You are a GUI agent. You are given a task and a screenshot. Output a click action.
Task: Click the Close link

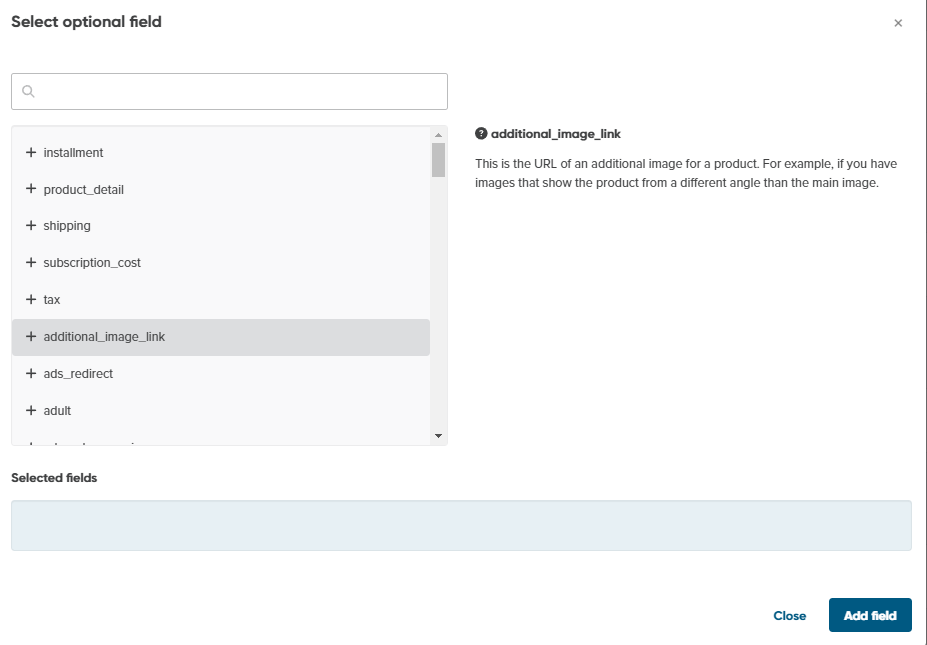(x=789, y=616)
